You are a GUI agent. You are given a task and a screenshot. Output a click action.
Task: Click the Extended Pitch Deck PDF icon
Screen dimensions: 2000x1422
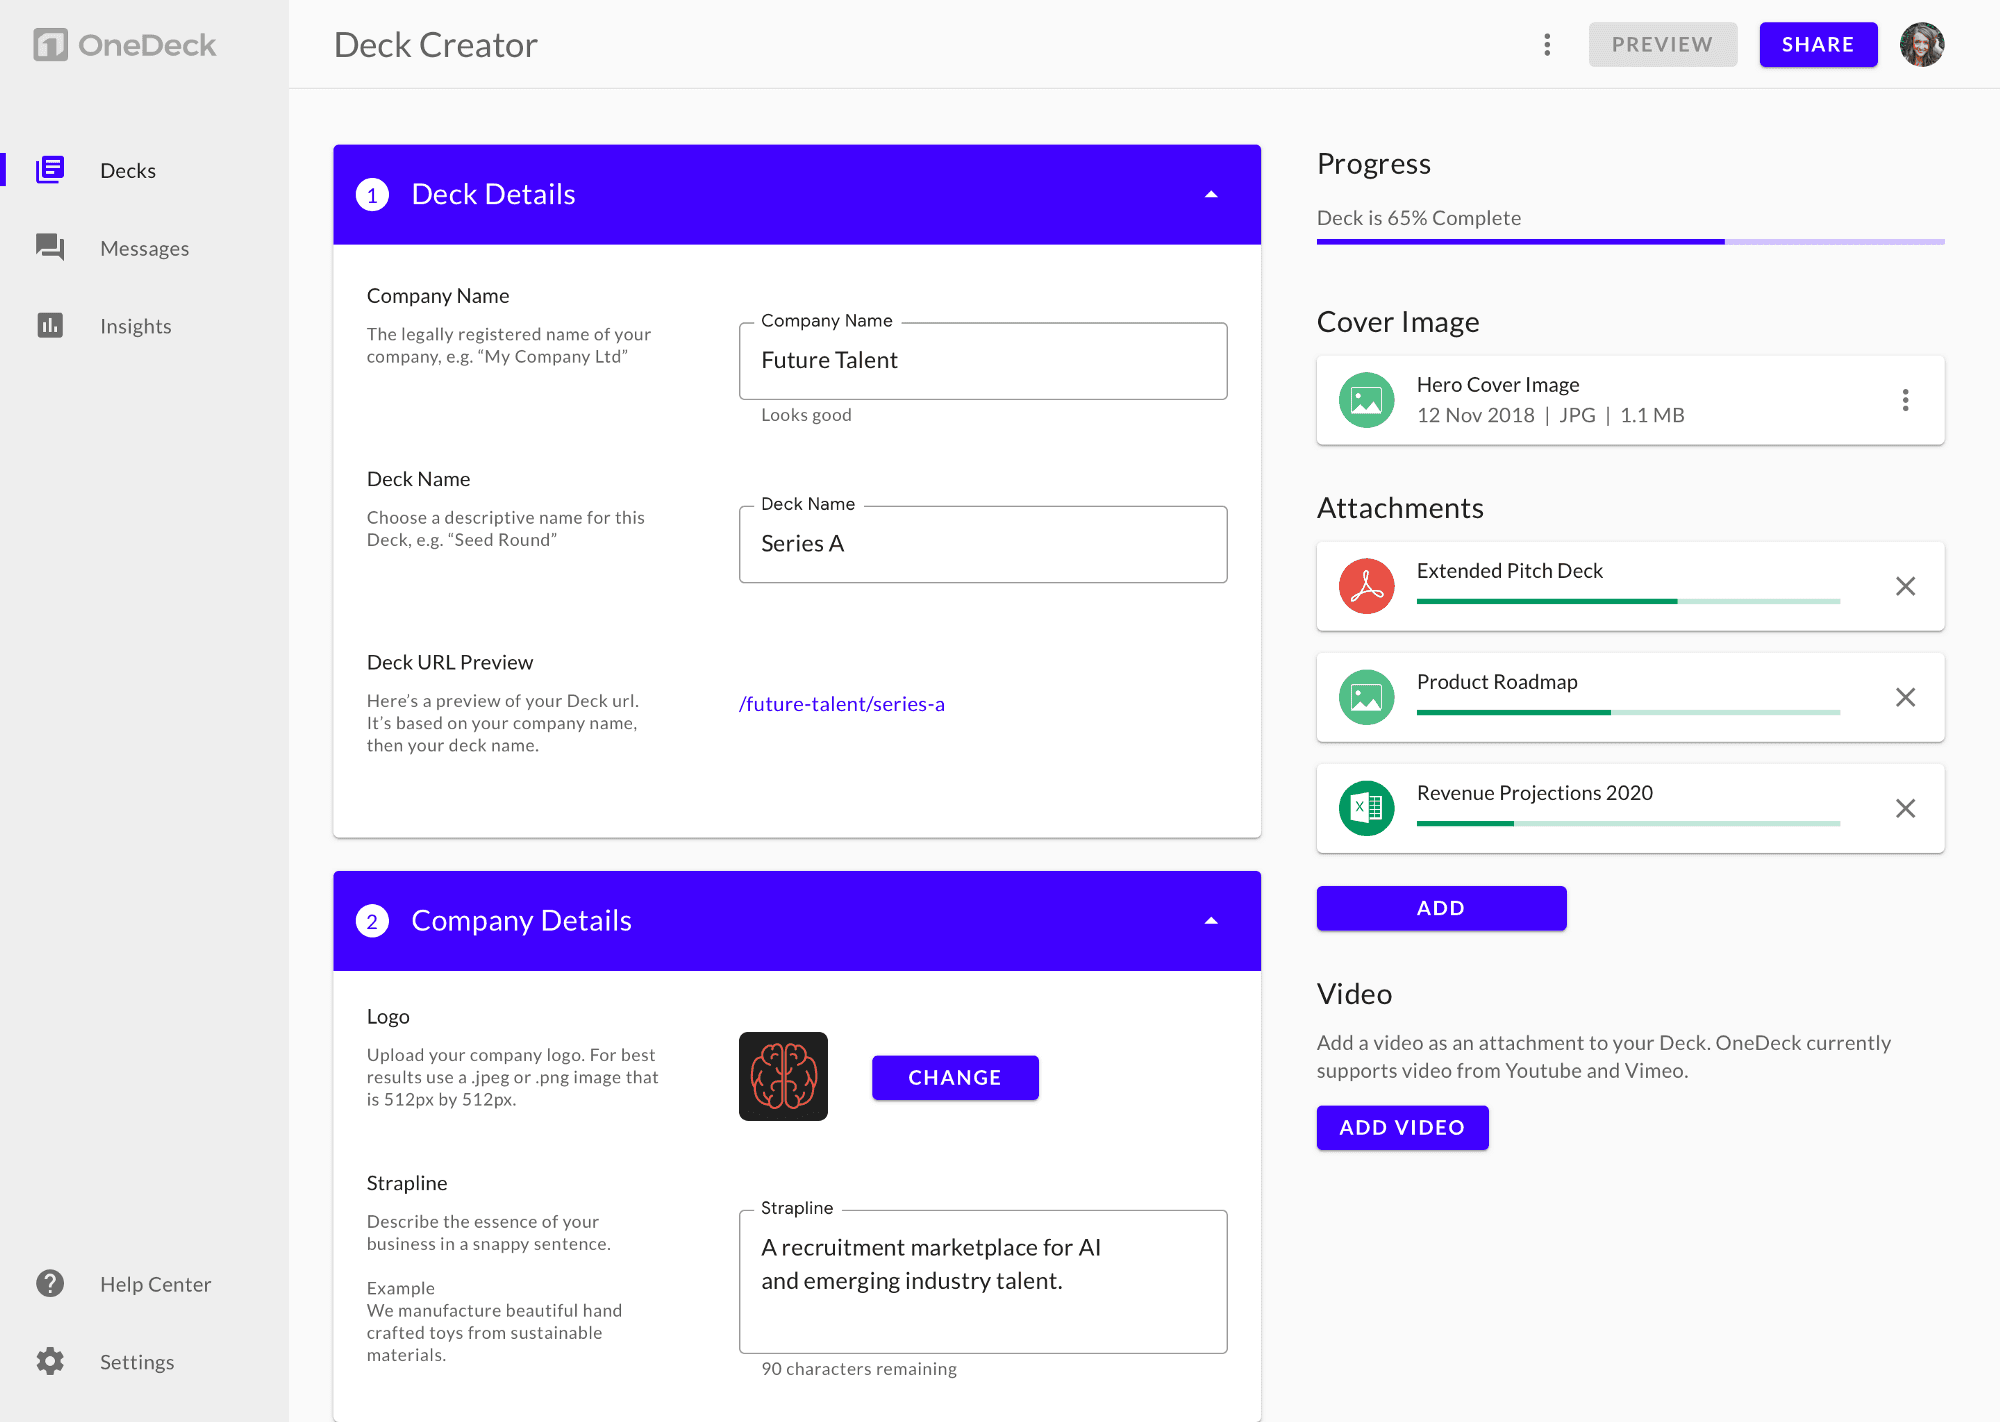(x=1366, y=586)
